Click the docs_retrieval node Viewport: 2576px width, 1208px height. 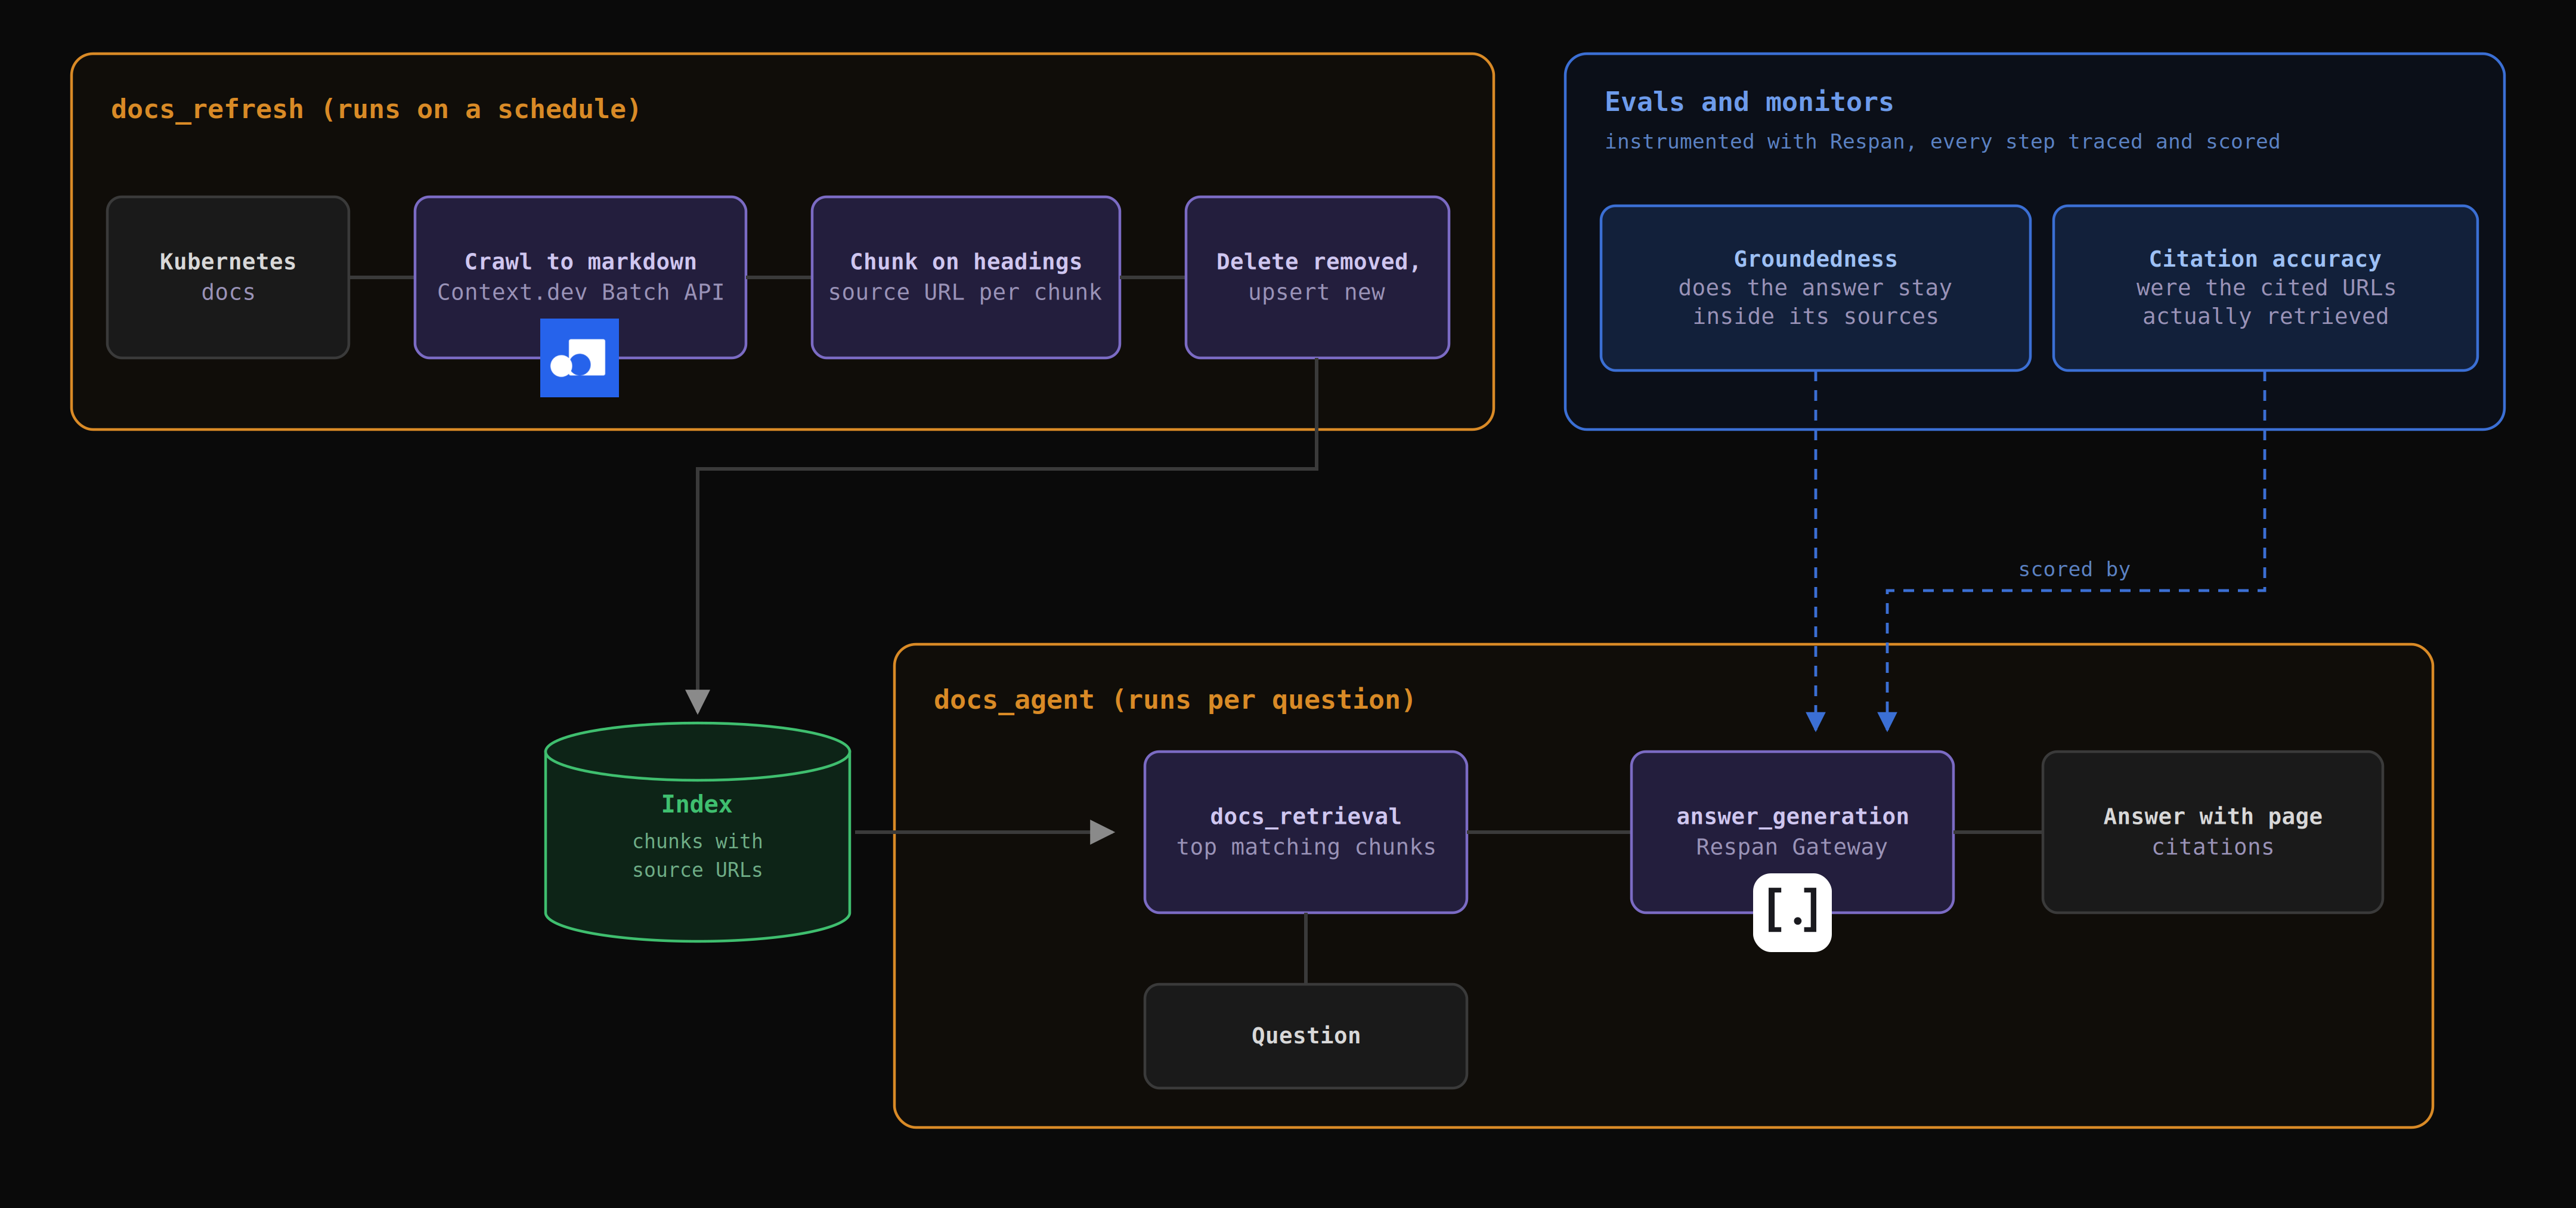click(x=1305, y=832)
